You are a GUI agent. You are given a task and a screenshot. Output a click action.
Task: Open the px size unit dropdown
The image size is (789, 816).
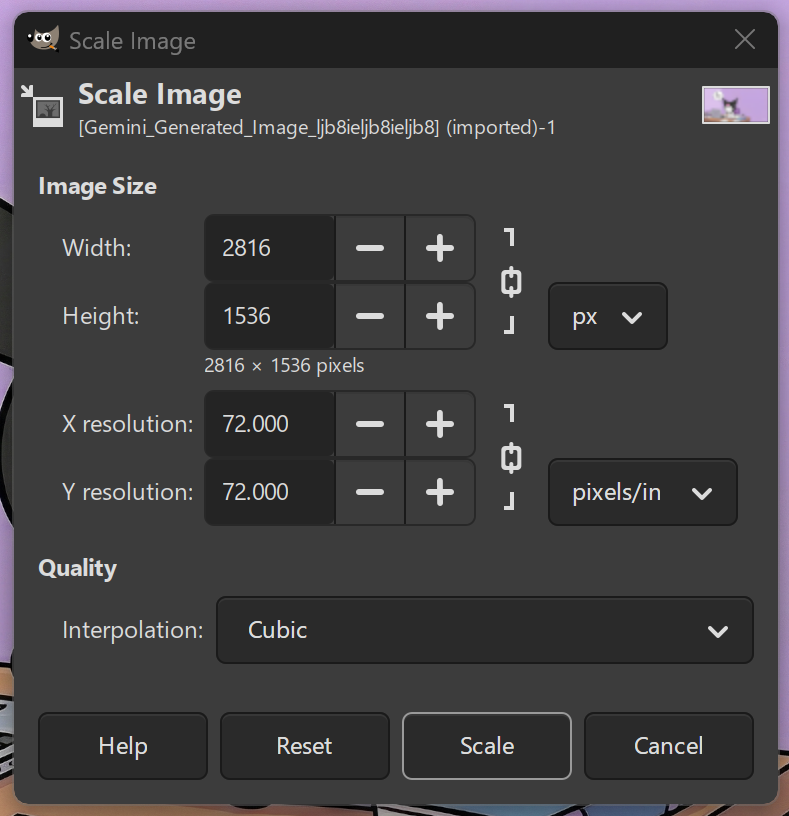pos(607,316)
